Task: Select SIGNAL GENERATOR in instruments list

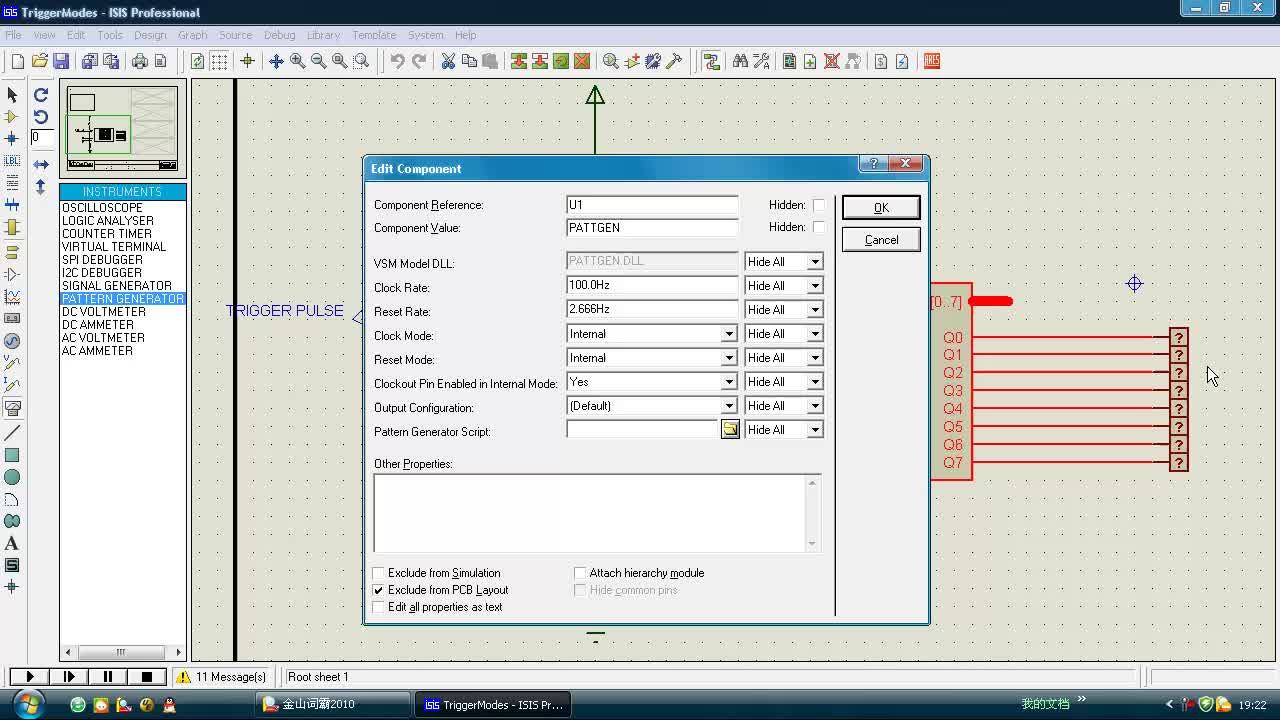Action: tap(117, 286)
